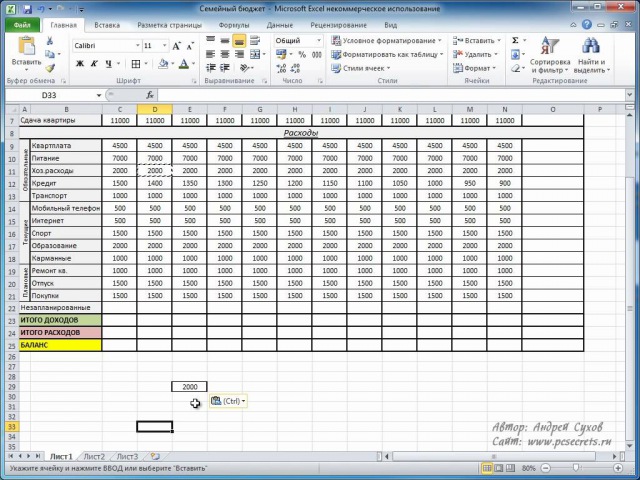Viewport: 640px width, 480px height.
Task: Click Удалить cells button
Action: click(x=476, y=54)
